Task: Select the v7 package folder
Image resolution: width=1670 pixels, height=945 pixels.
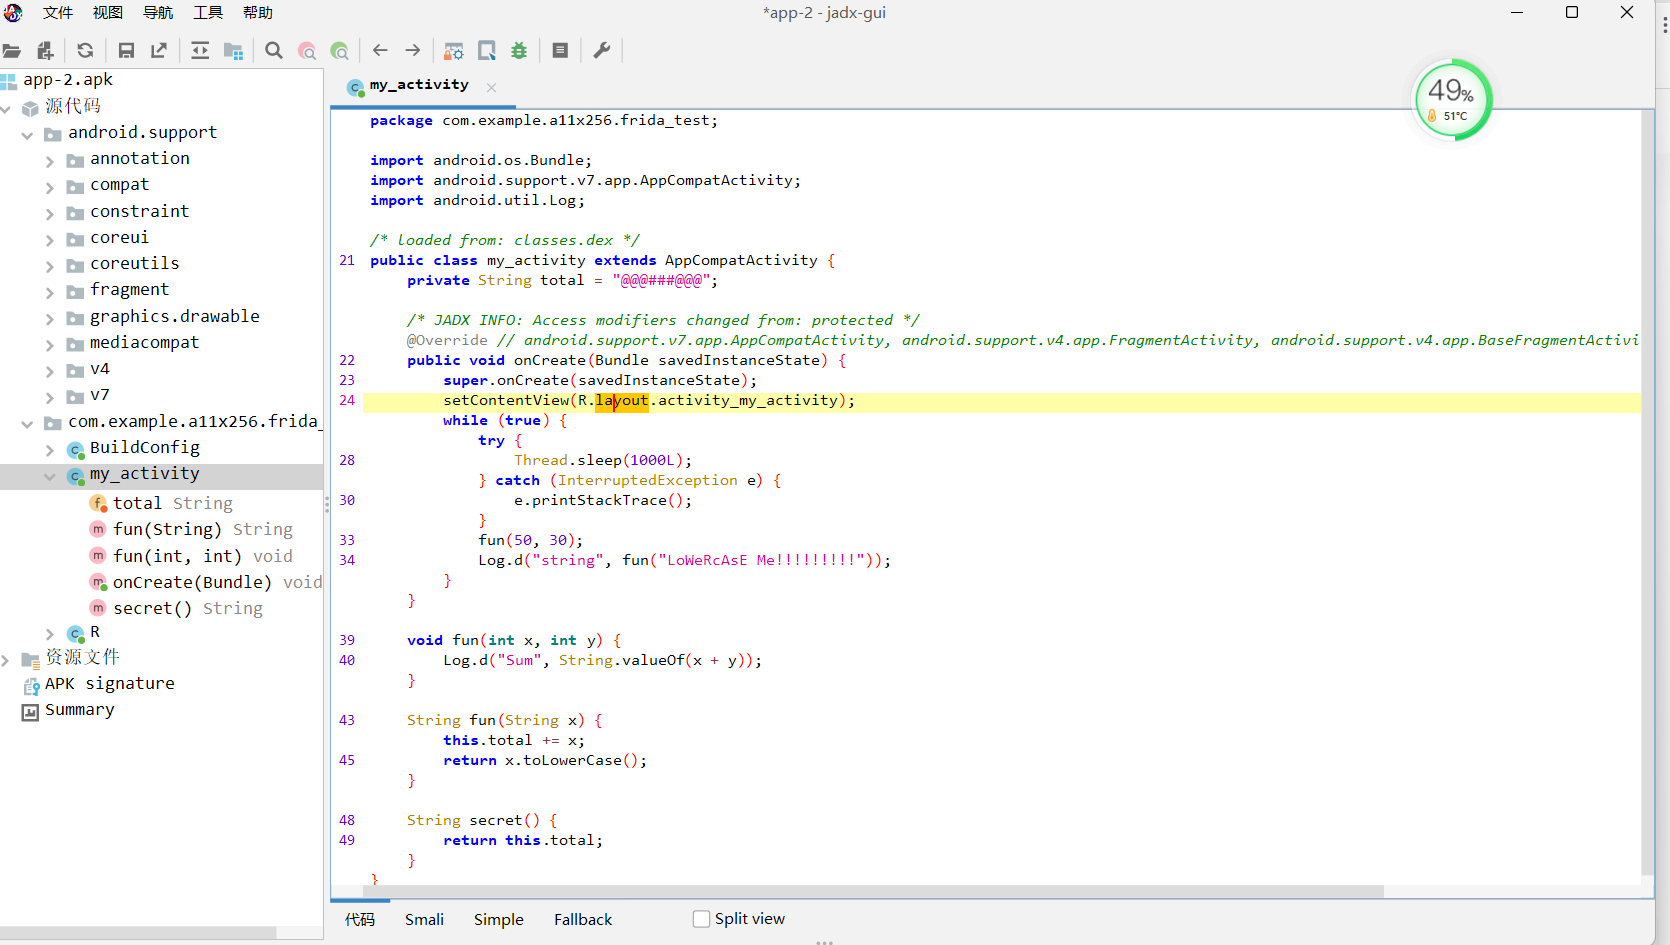Action: 100,396
